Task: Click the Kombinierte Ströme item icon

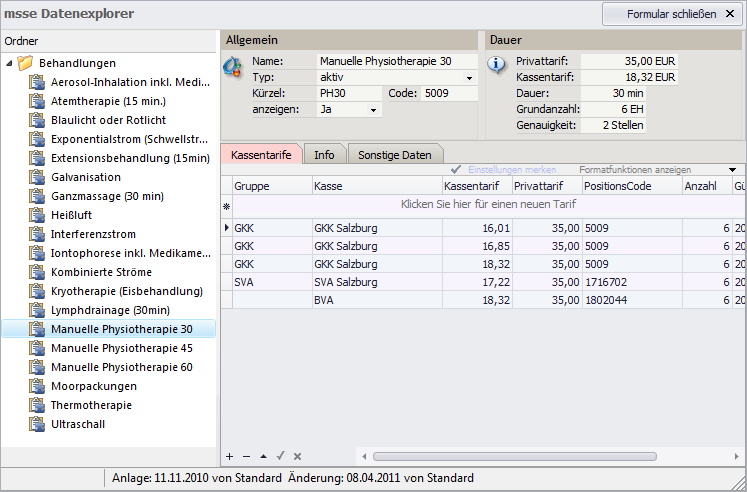Action: 37,272
